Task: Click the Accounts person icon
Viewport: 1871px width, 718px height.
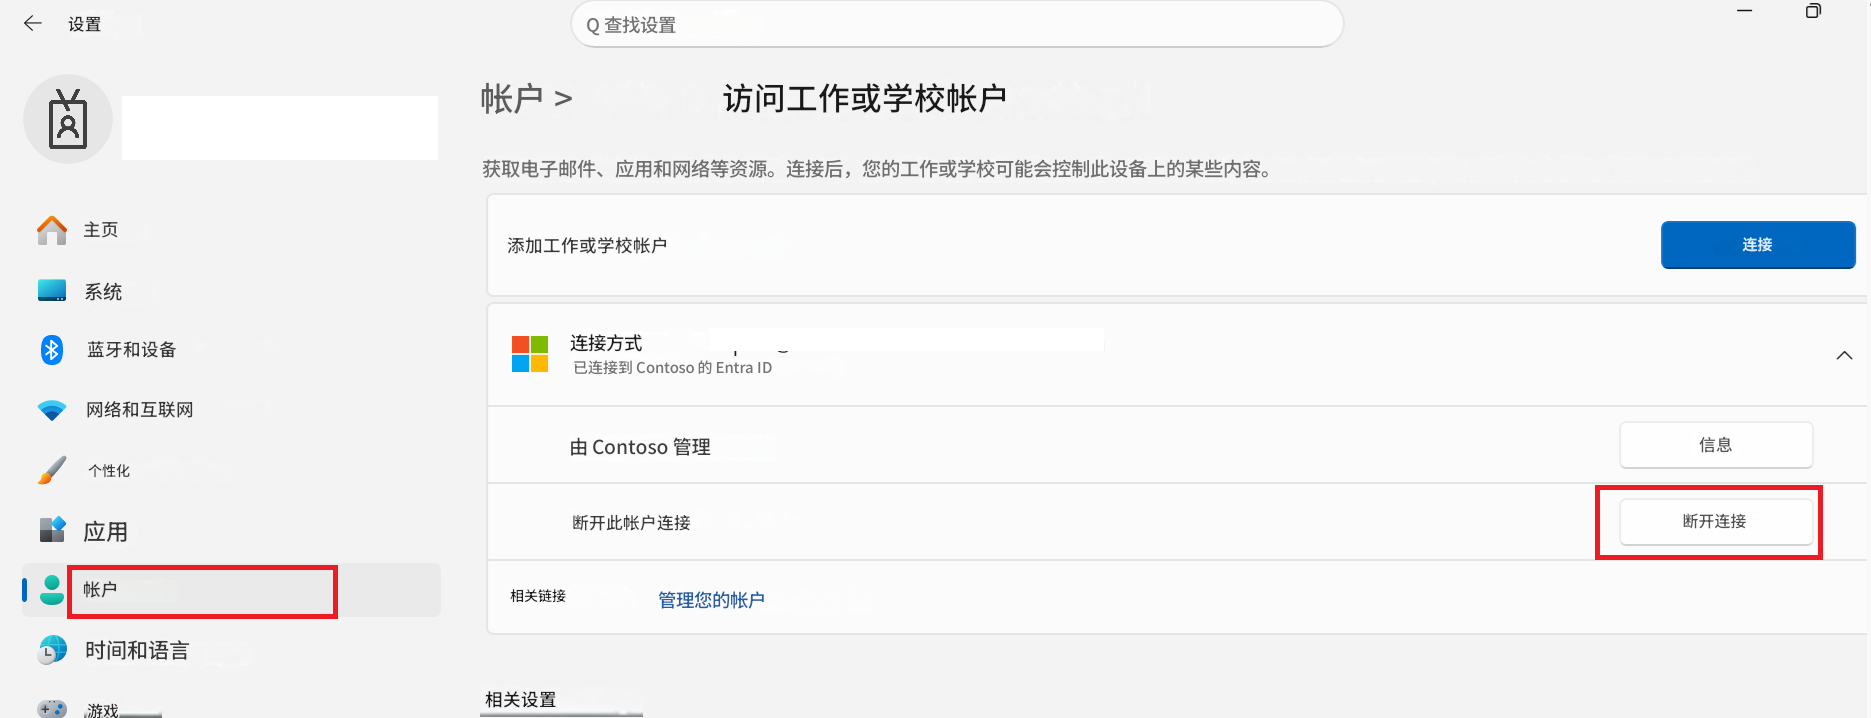Action: (x=52, y=590)
